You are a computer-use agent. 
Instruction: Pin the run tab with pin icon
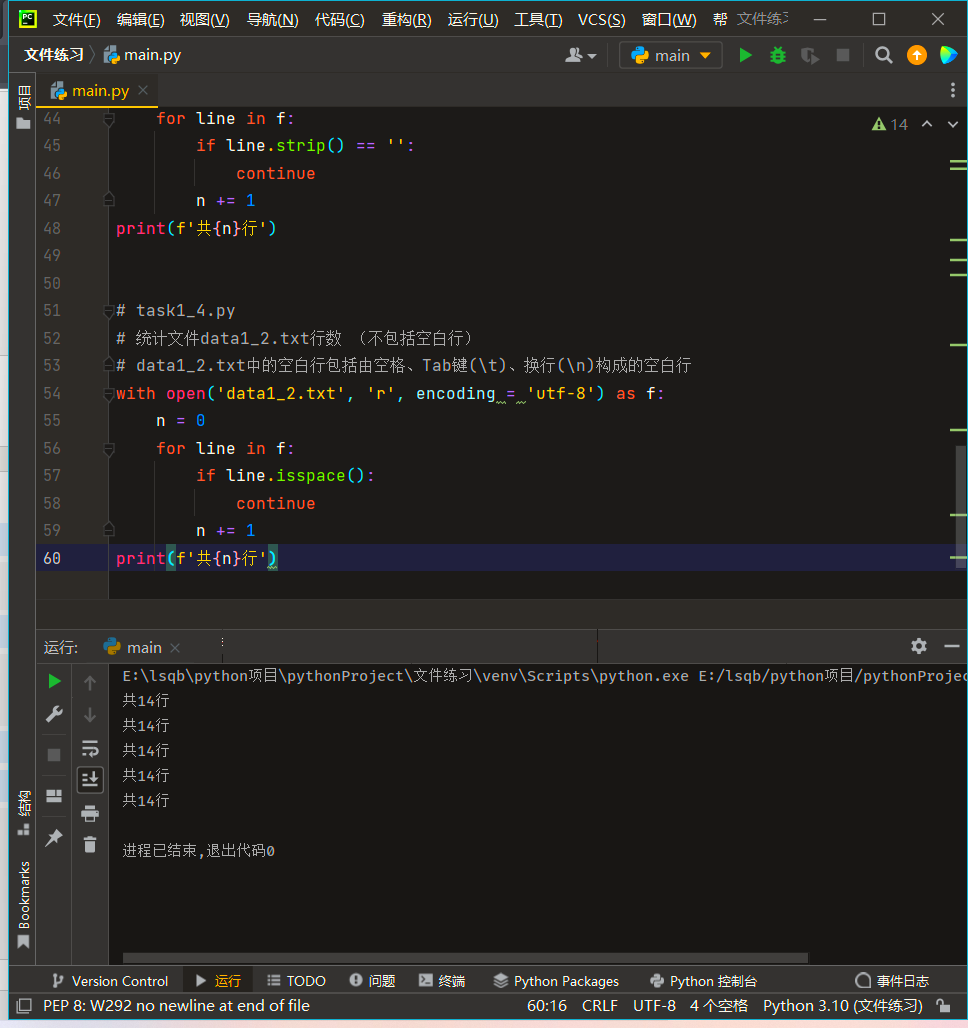[x=54, y=837]
